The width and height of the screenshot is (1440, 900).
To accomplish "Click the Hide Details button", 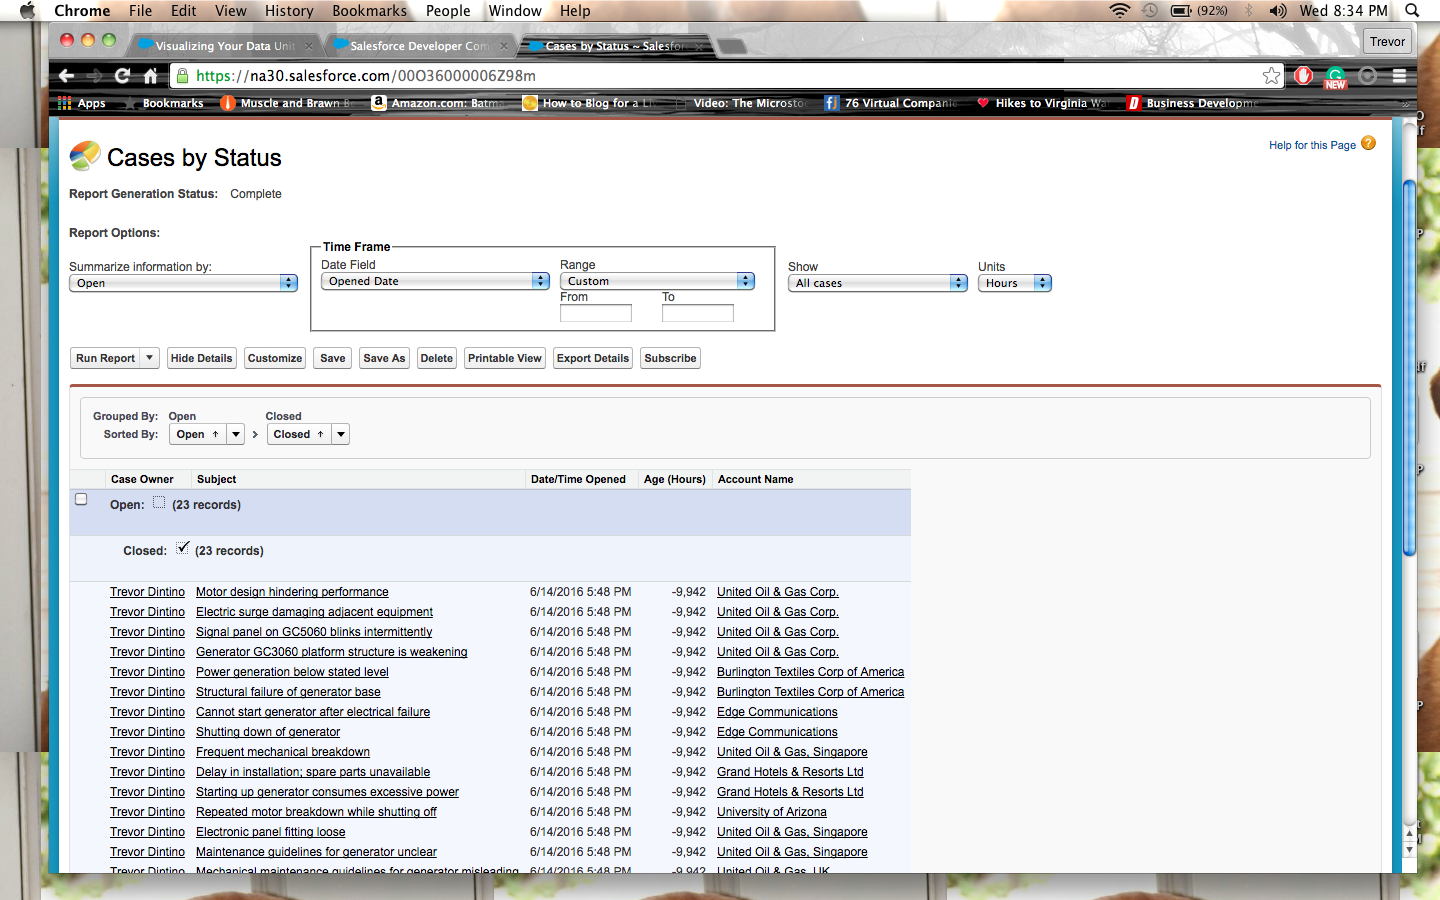I will point(201,358).
